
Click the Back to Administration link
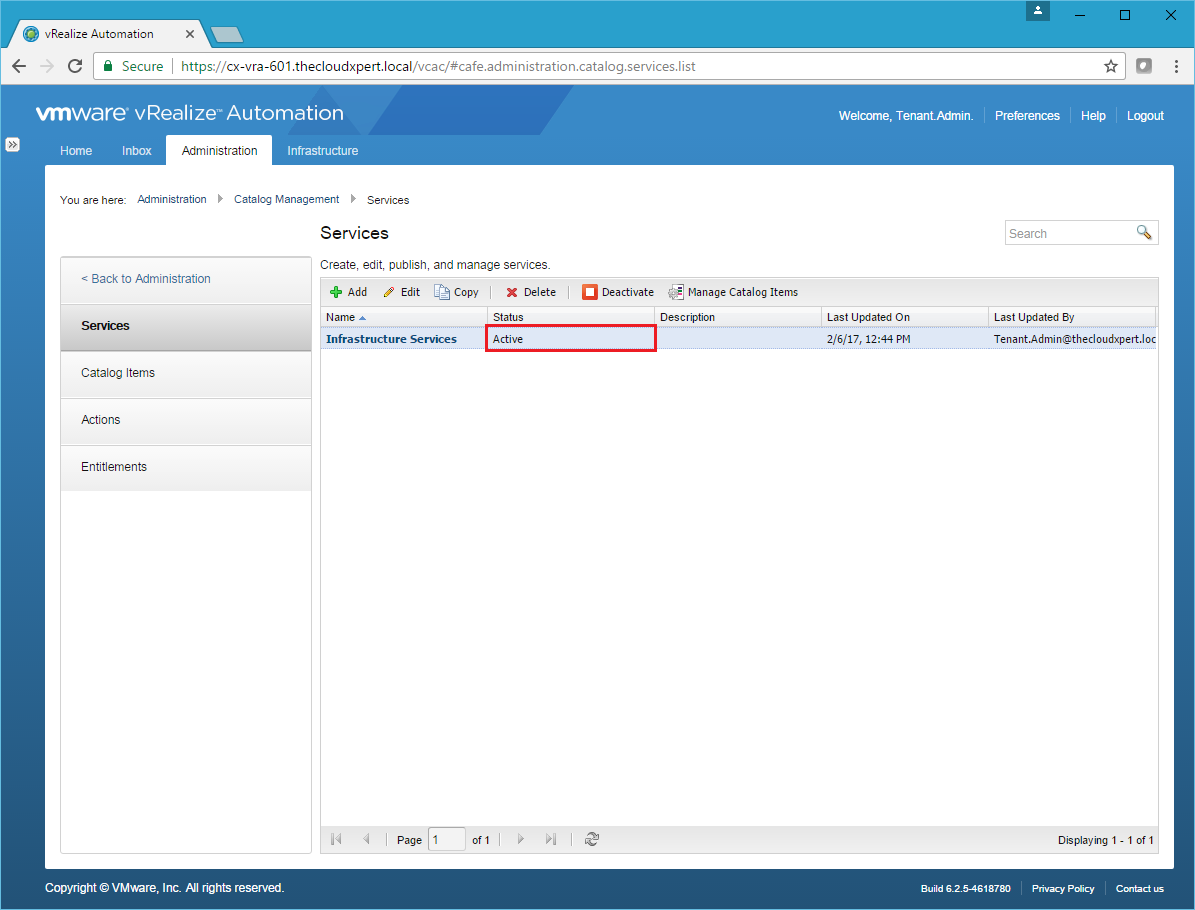coord(146,279)
